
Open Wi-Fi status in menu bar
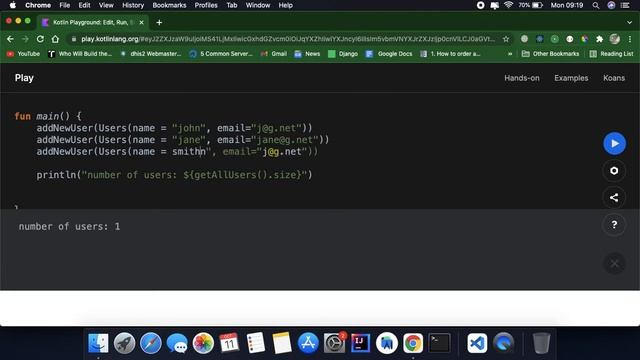coord(508,5)
